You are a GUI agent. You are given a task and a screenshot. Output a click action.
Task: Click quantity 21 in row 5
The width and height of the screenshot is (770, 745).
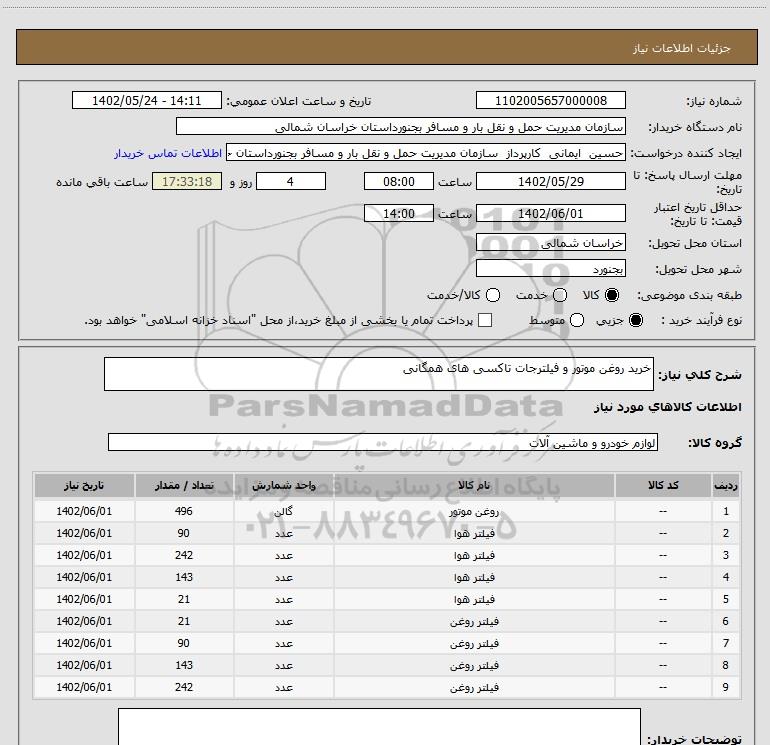pyautogui.click(x=184, y=600)
